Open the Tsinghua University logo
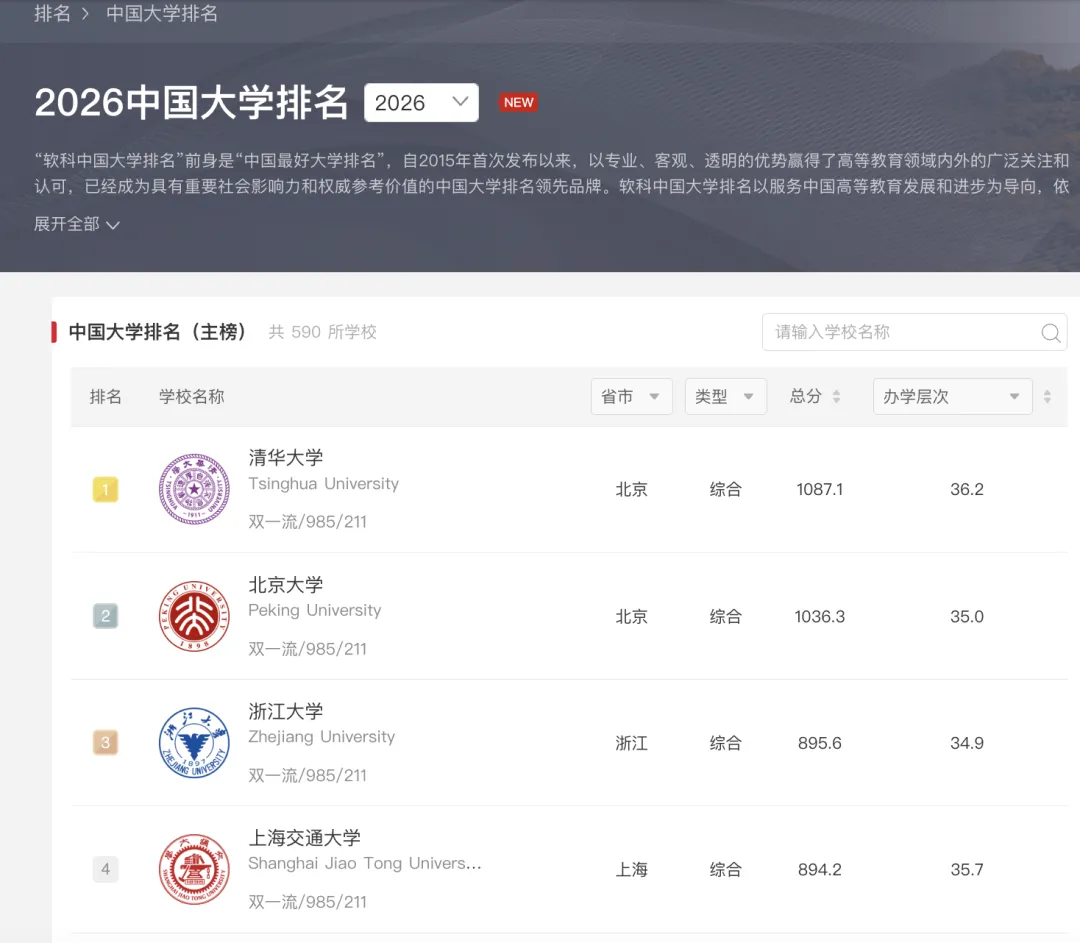This screenshot has height=943, width=1080. [x=194, y=489]
